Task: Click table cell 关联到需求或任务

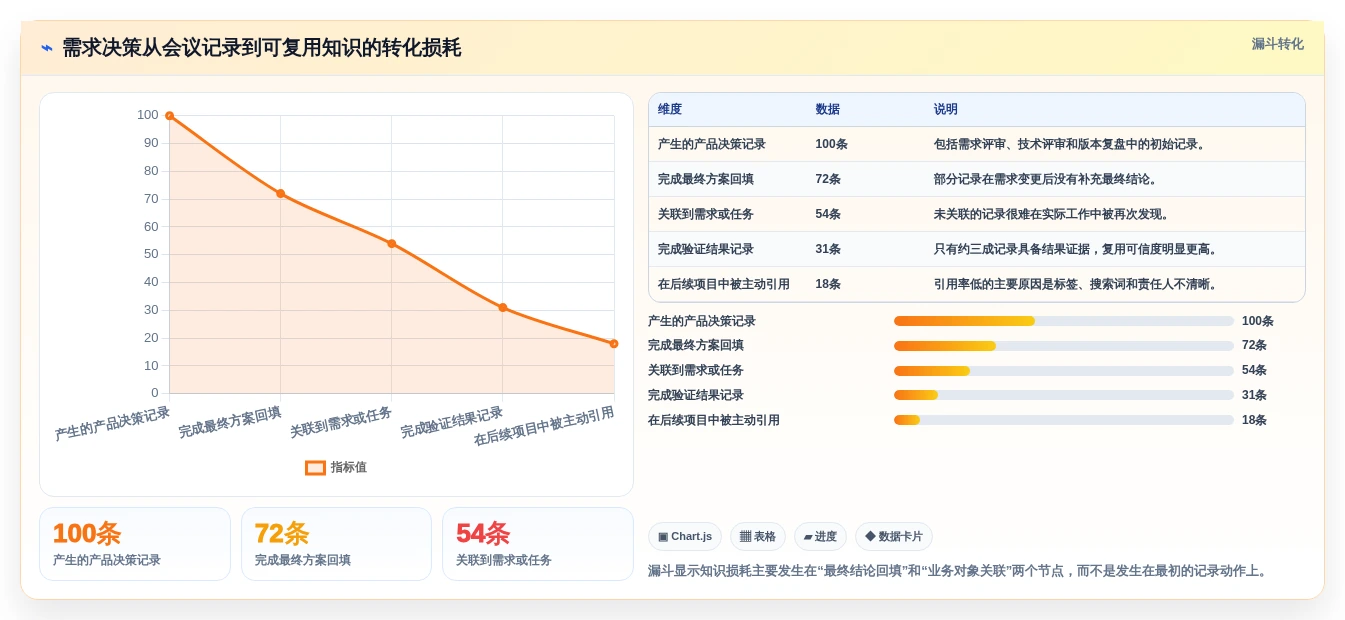Action: [706, 214]
